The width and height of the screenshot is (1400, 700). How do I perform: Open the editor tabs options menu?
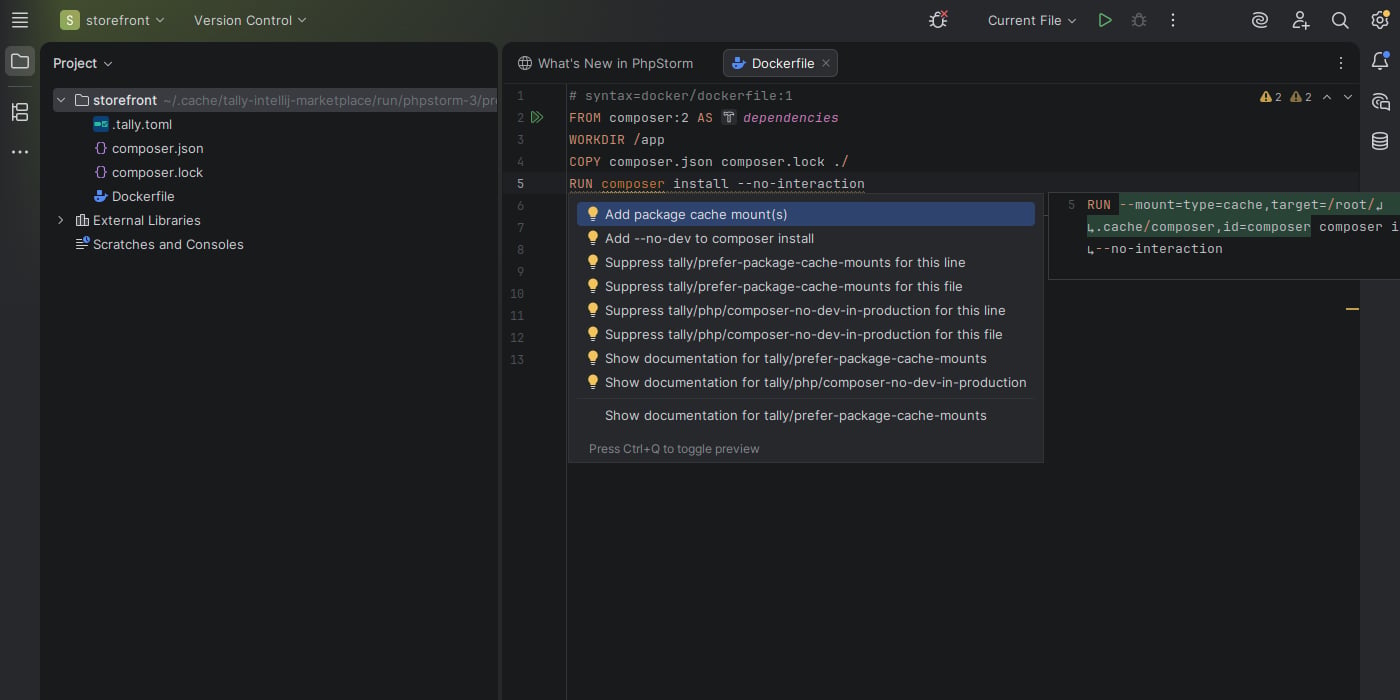pos(1341,63)
